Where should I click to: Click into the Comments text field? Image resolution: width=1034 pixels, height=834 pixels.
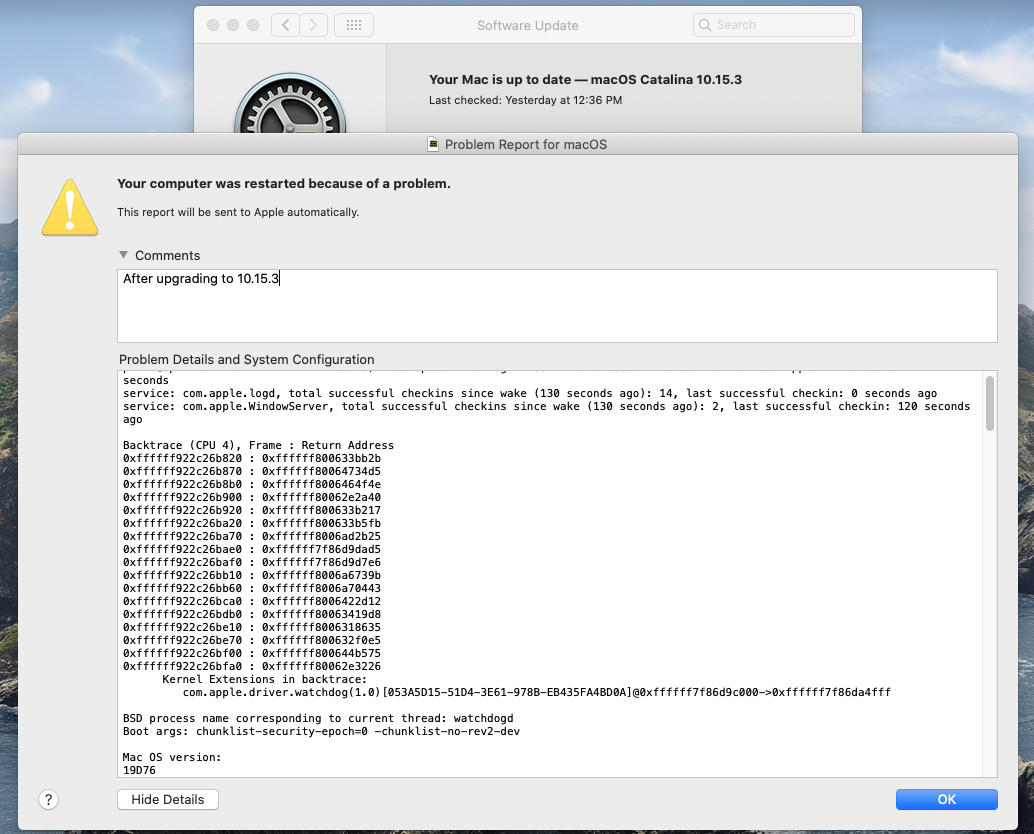557,306
